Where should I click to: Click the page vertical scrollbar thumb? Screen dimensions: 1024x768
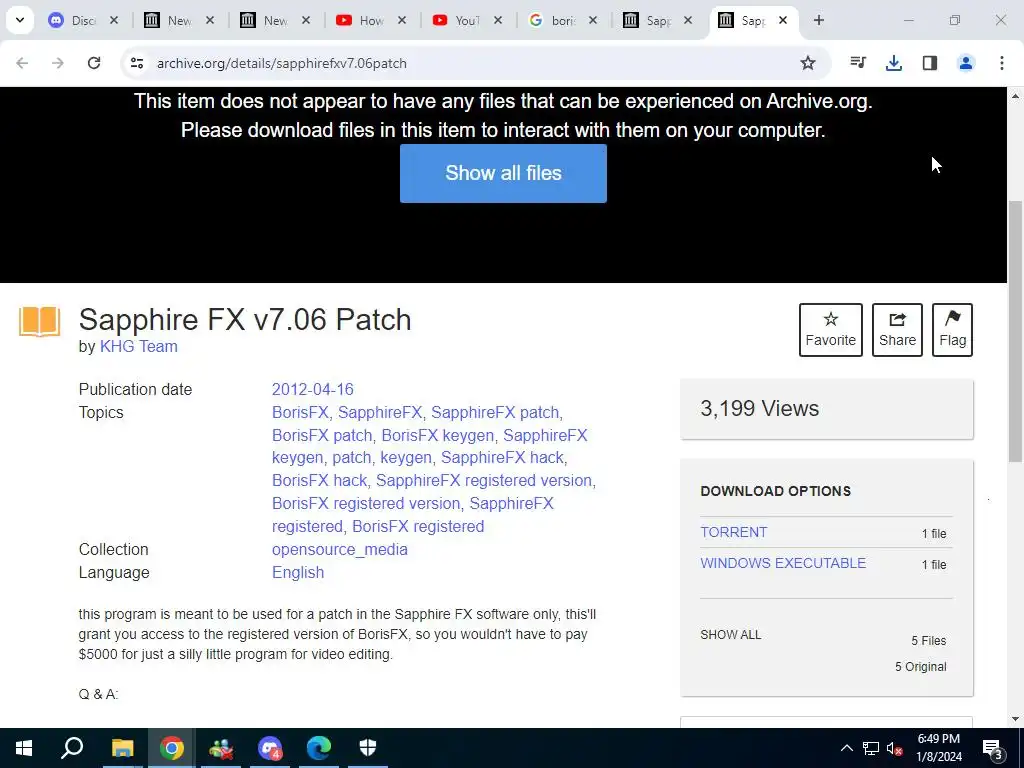tap(1016, 331)
